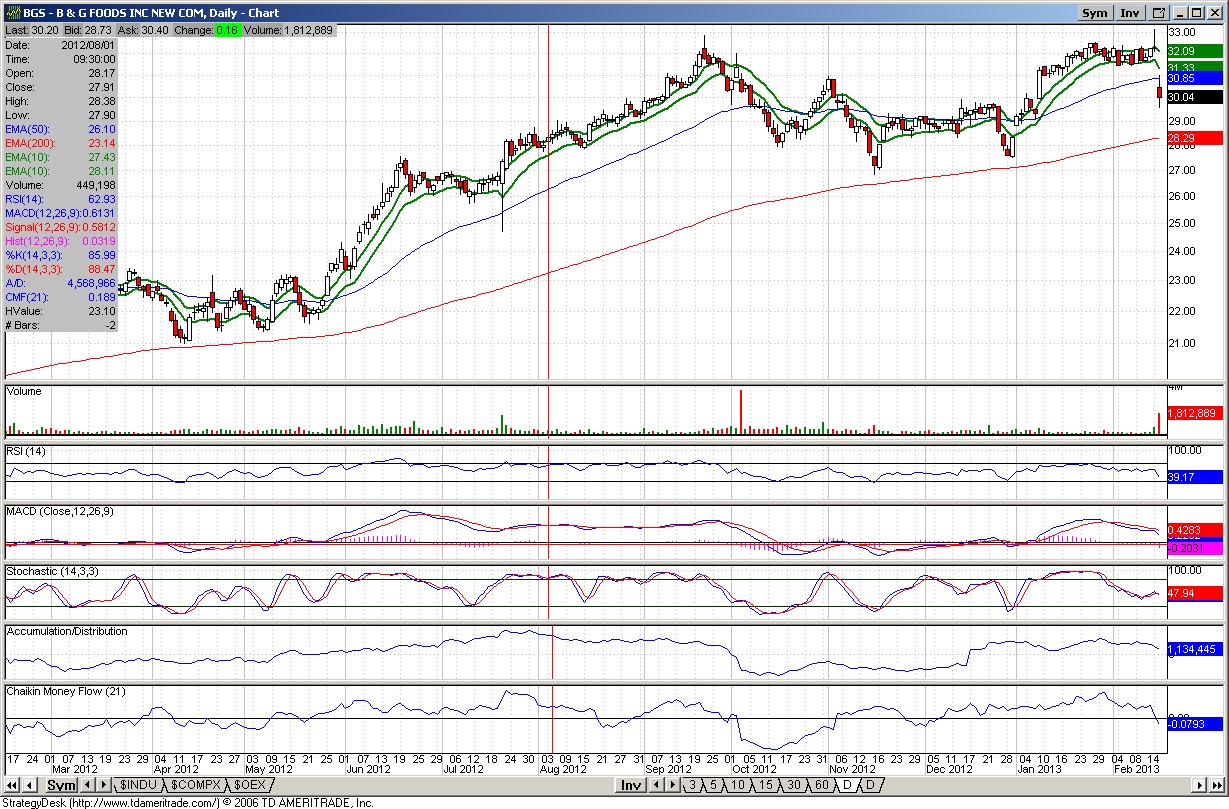
Task: Select the 15 minute interval tab
Action: pos(764,786)
